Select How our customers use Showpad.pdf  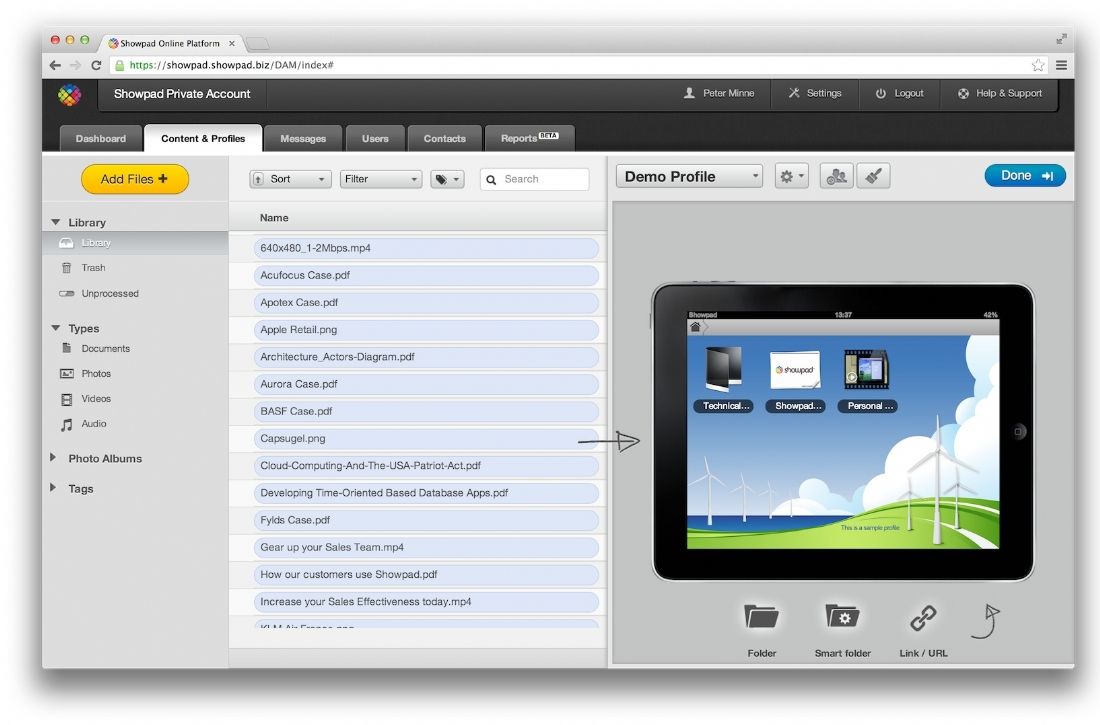pos(426,575)
